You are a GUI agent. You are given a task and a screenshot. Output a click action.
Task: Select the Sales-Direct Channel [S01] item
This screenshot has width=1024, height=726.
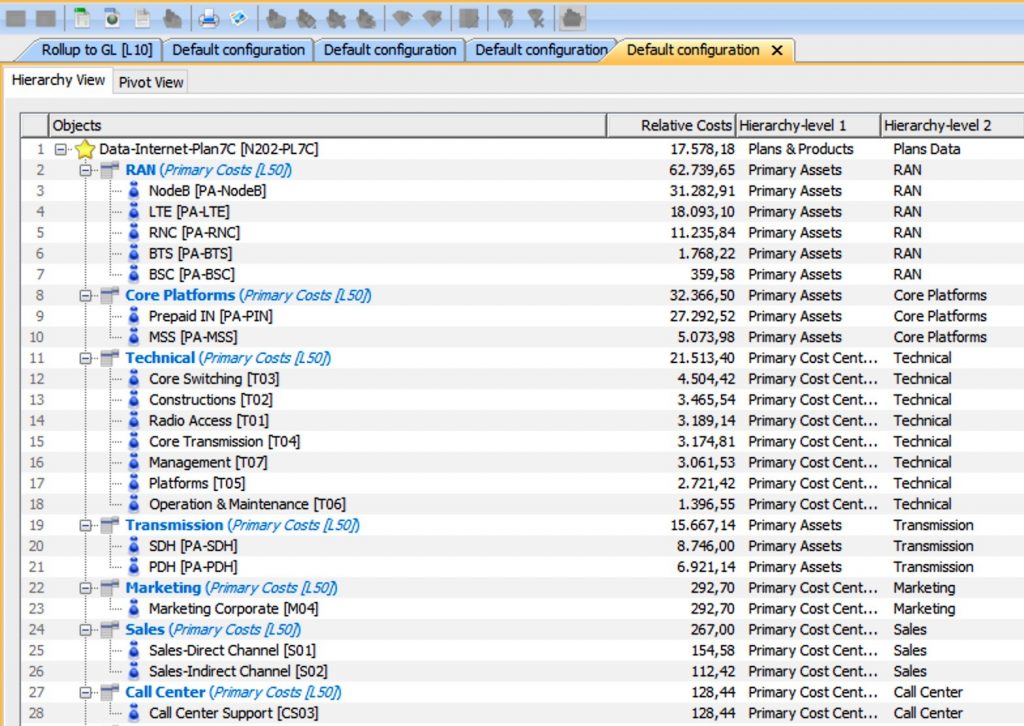pyautogui.click(x=234, y=650)
